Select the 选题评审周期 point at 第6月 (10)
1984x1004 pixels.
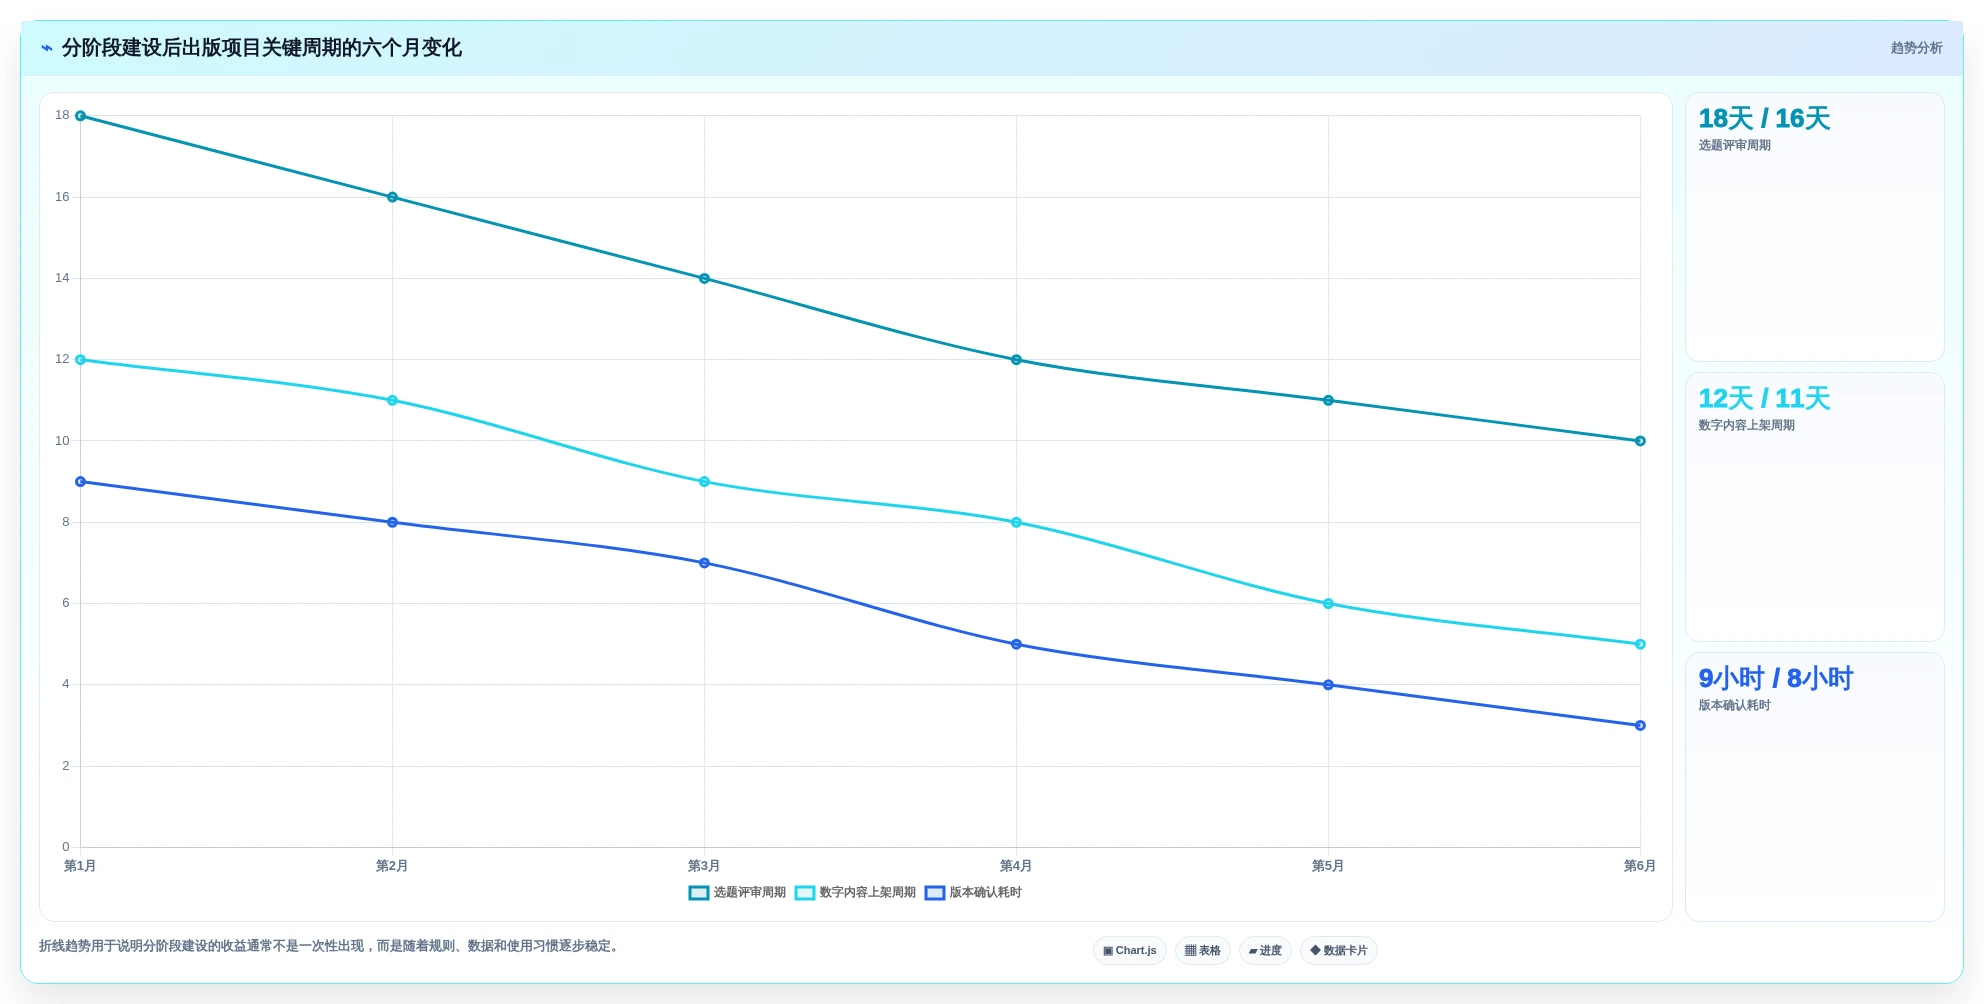point(1640,441)
